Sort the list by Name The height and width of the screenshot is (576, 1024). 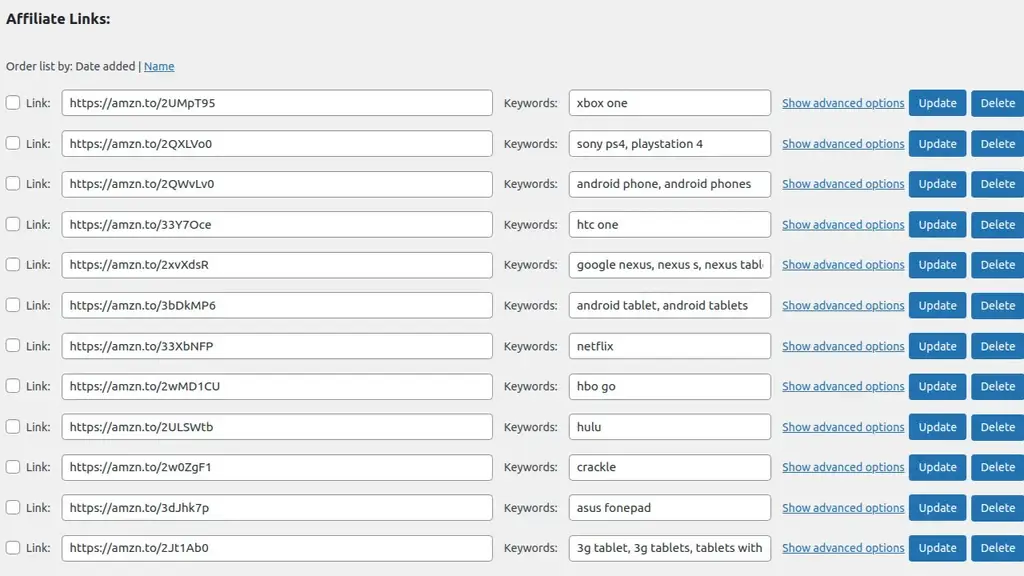(x=159, y=66)
